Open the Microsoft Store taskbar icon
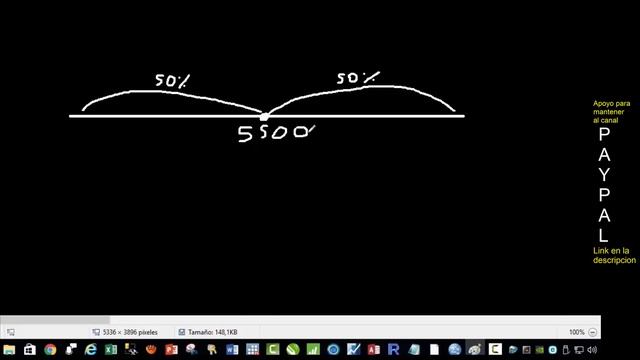 point(29,350)
